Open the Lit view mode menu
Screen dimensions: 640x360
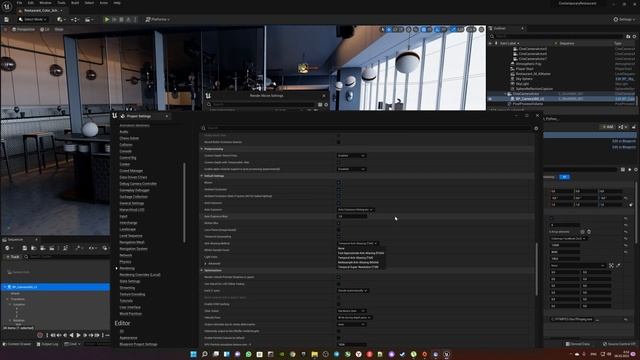point(45,29)
